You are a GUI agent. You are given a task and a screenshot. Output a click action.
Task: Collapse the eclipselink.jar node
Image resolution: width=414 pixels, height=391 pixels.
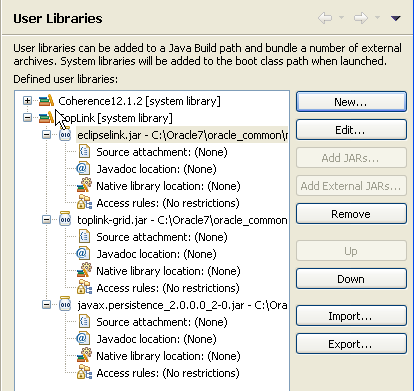click(x=46, y=135)
